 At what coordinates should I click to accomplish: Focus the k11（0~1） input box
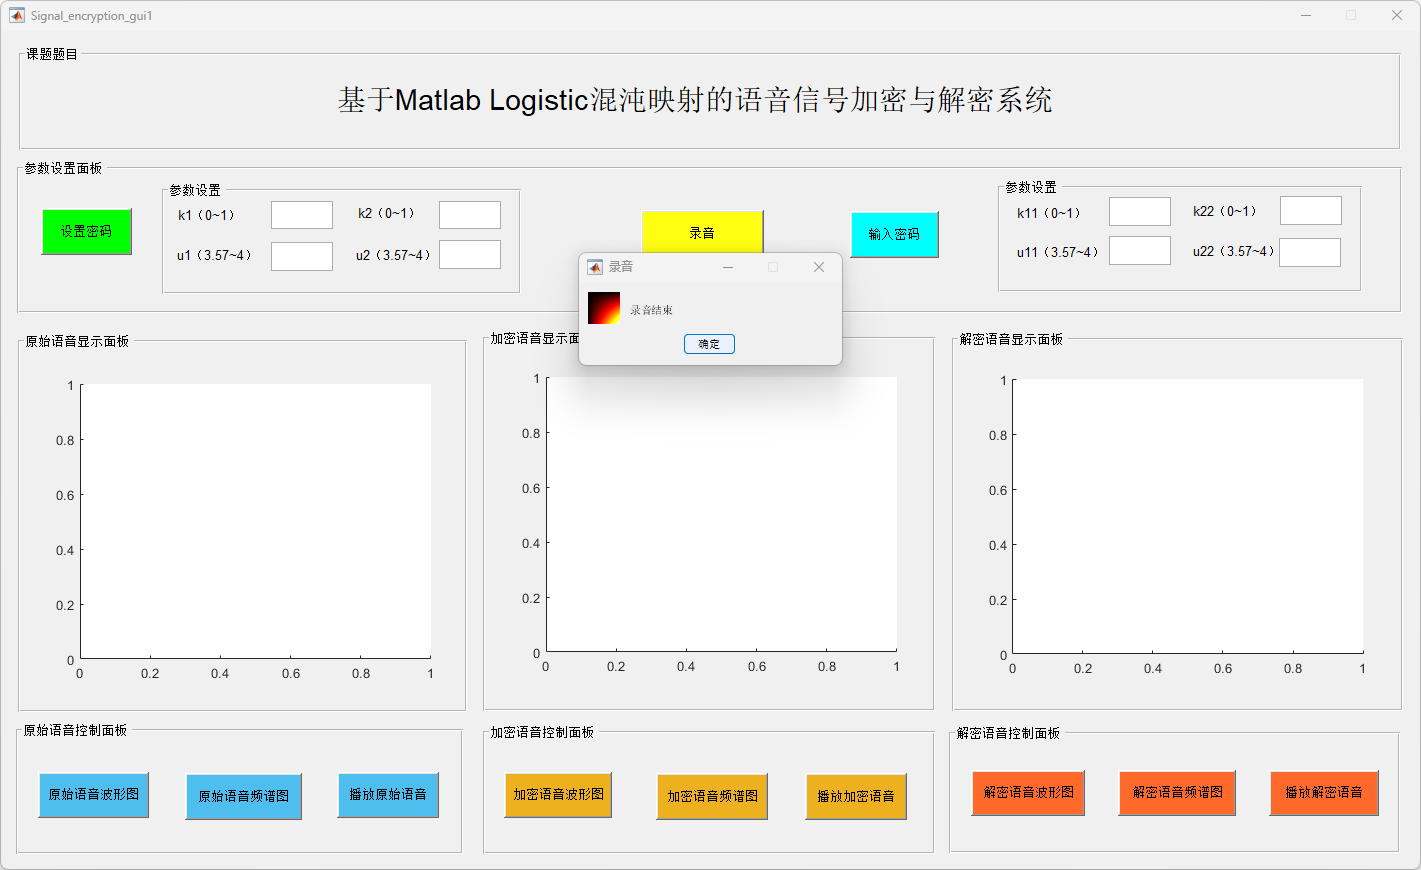[1140, 211]
